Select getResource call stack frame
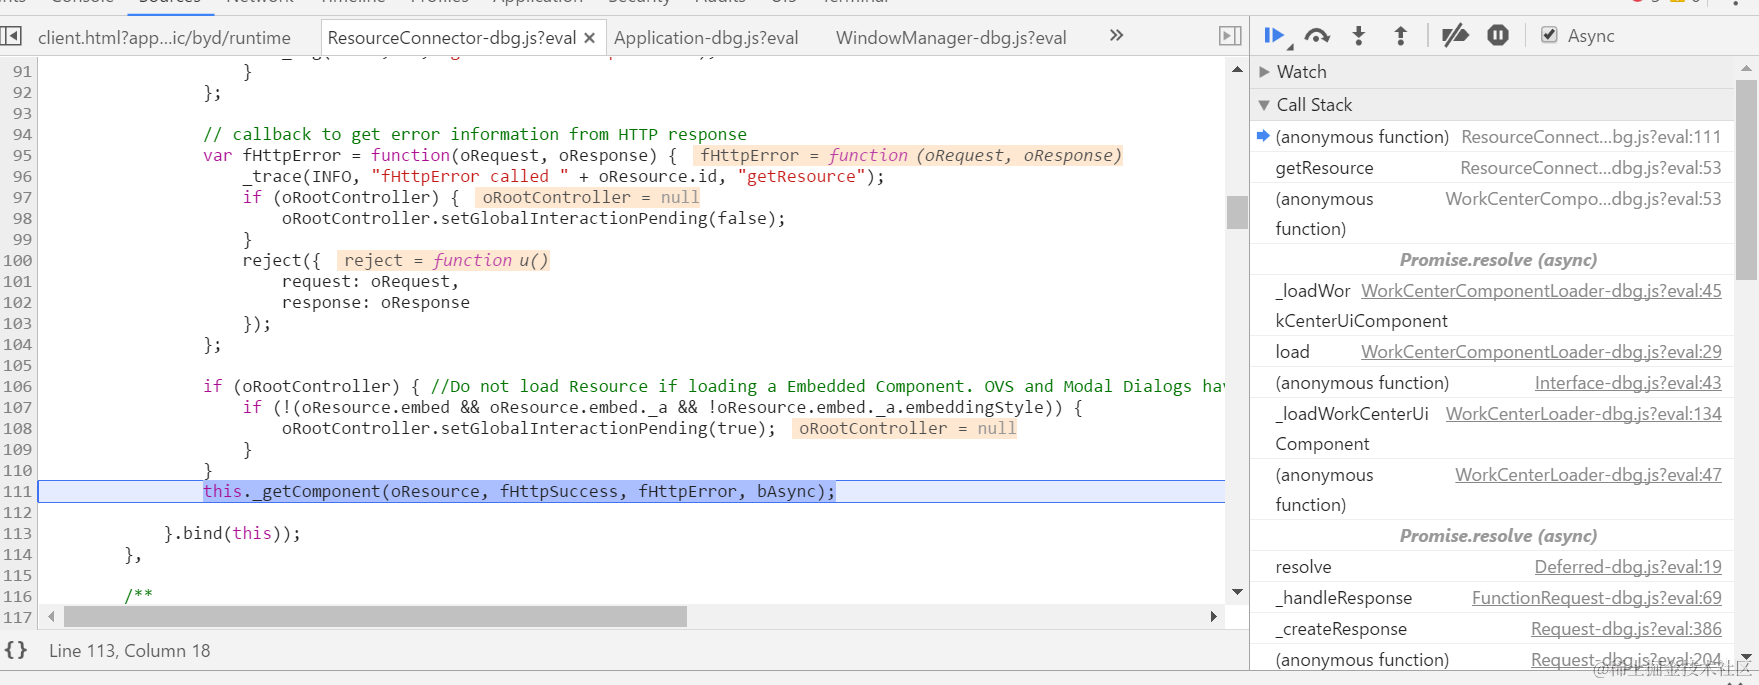This screenshot has height=685, width=1759. click(x=1492, y=168)
